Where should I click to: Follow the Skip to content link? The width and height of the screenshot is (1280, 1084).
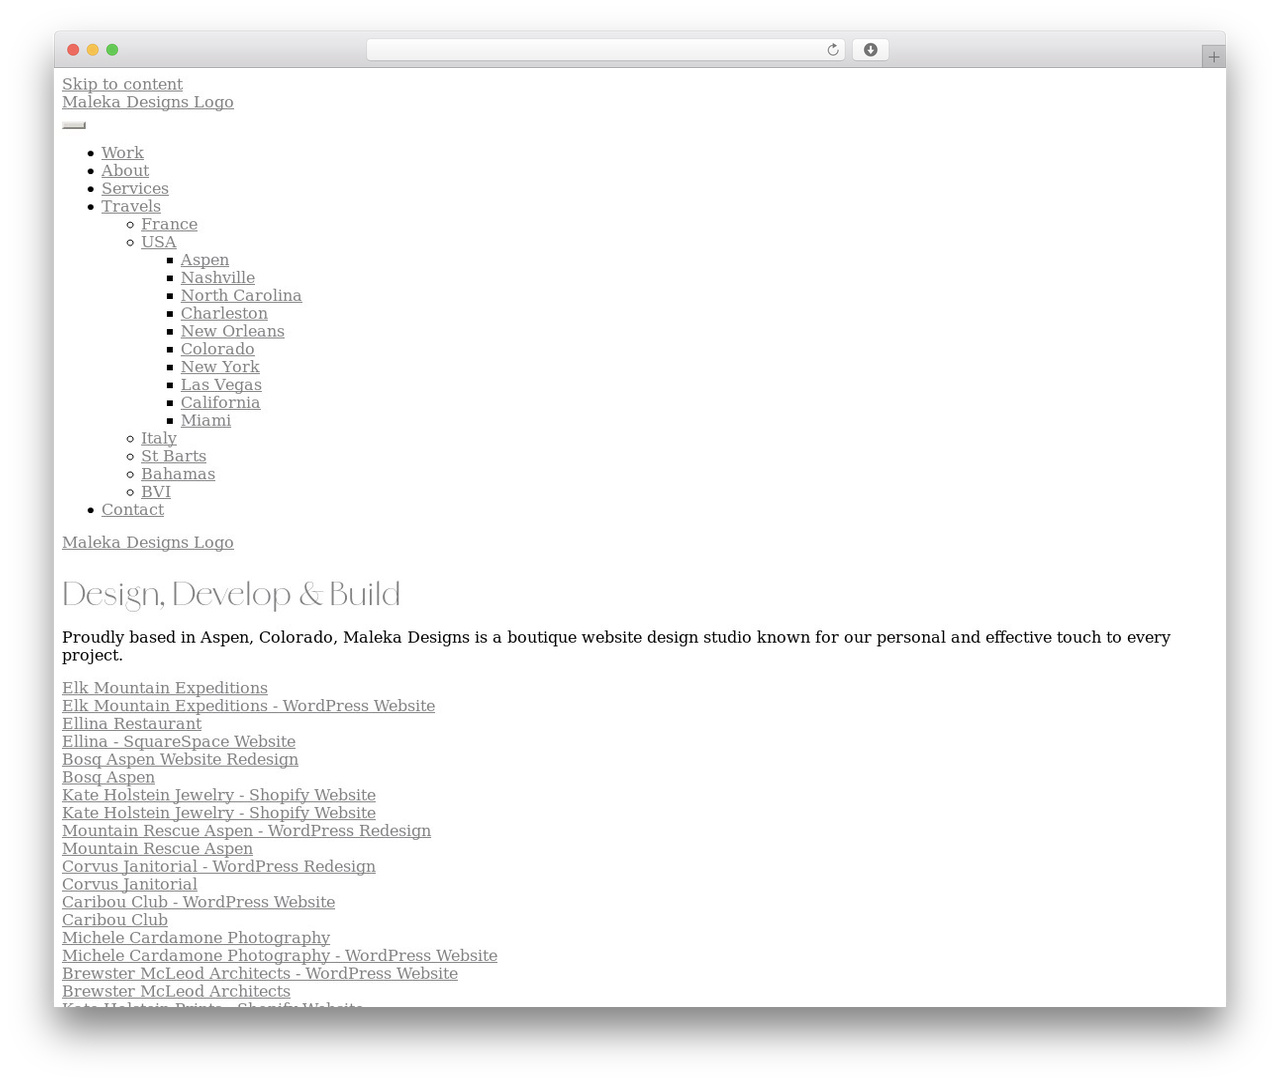(x=122, y=84)
